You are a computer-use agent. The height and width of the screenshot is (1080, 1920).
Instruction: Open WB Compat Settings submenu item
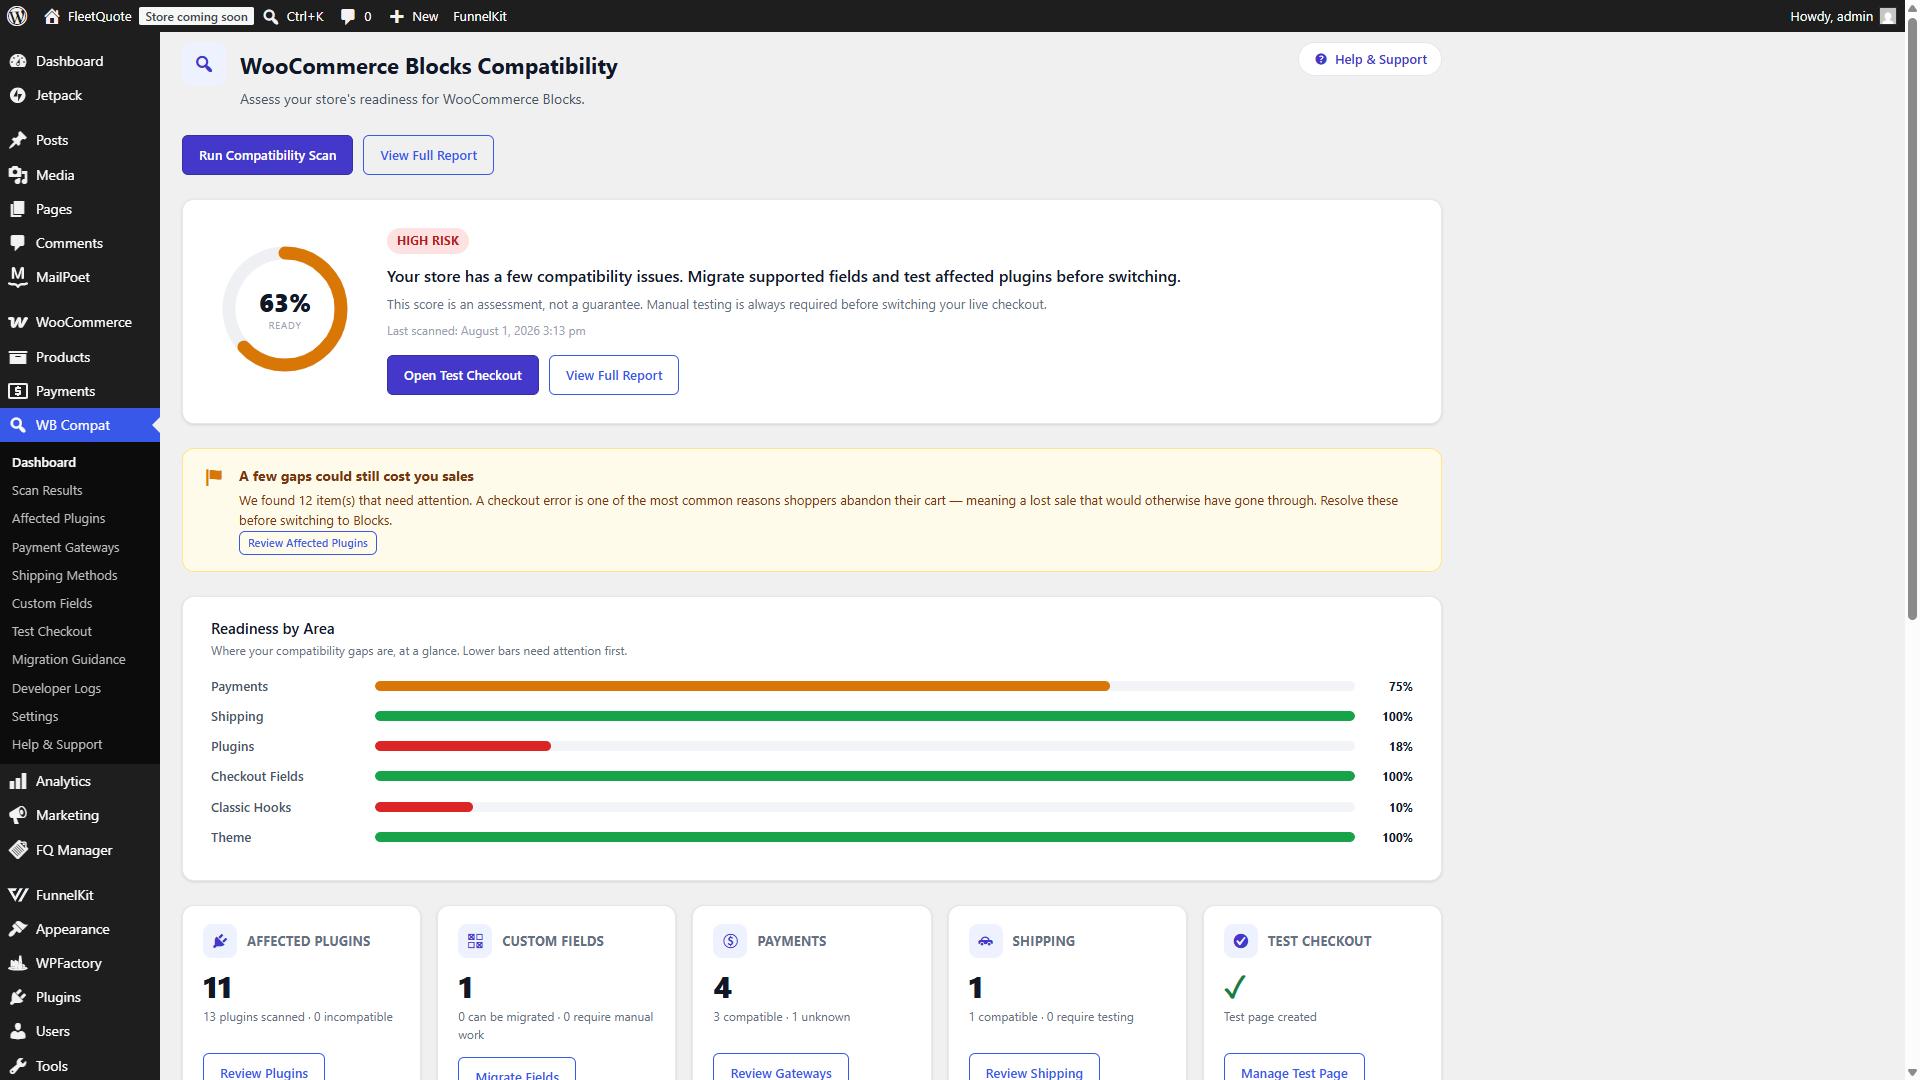click(x=35, y=716)
